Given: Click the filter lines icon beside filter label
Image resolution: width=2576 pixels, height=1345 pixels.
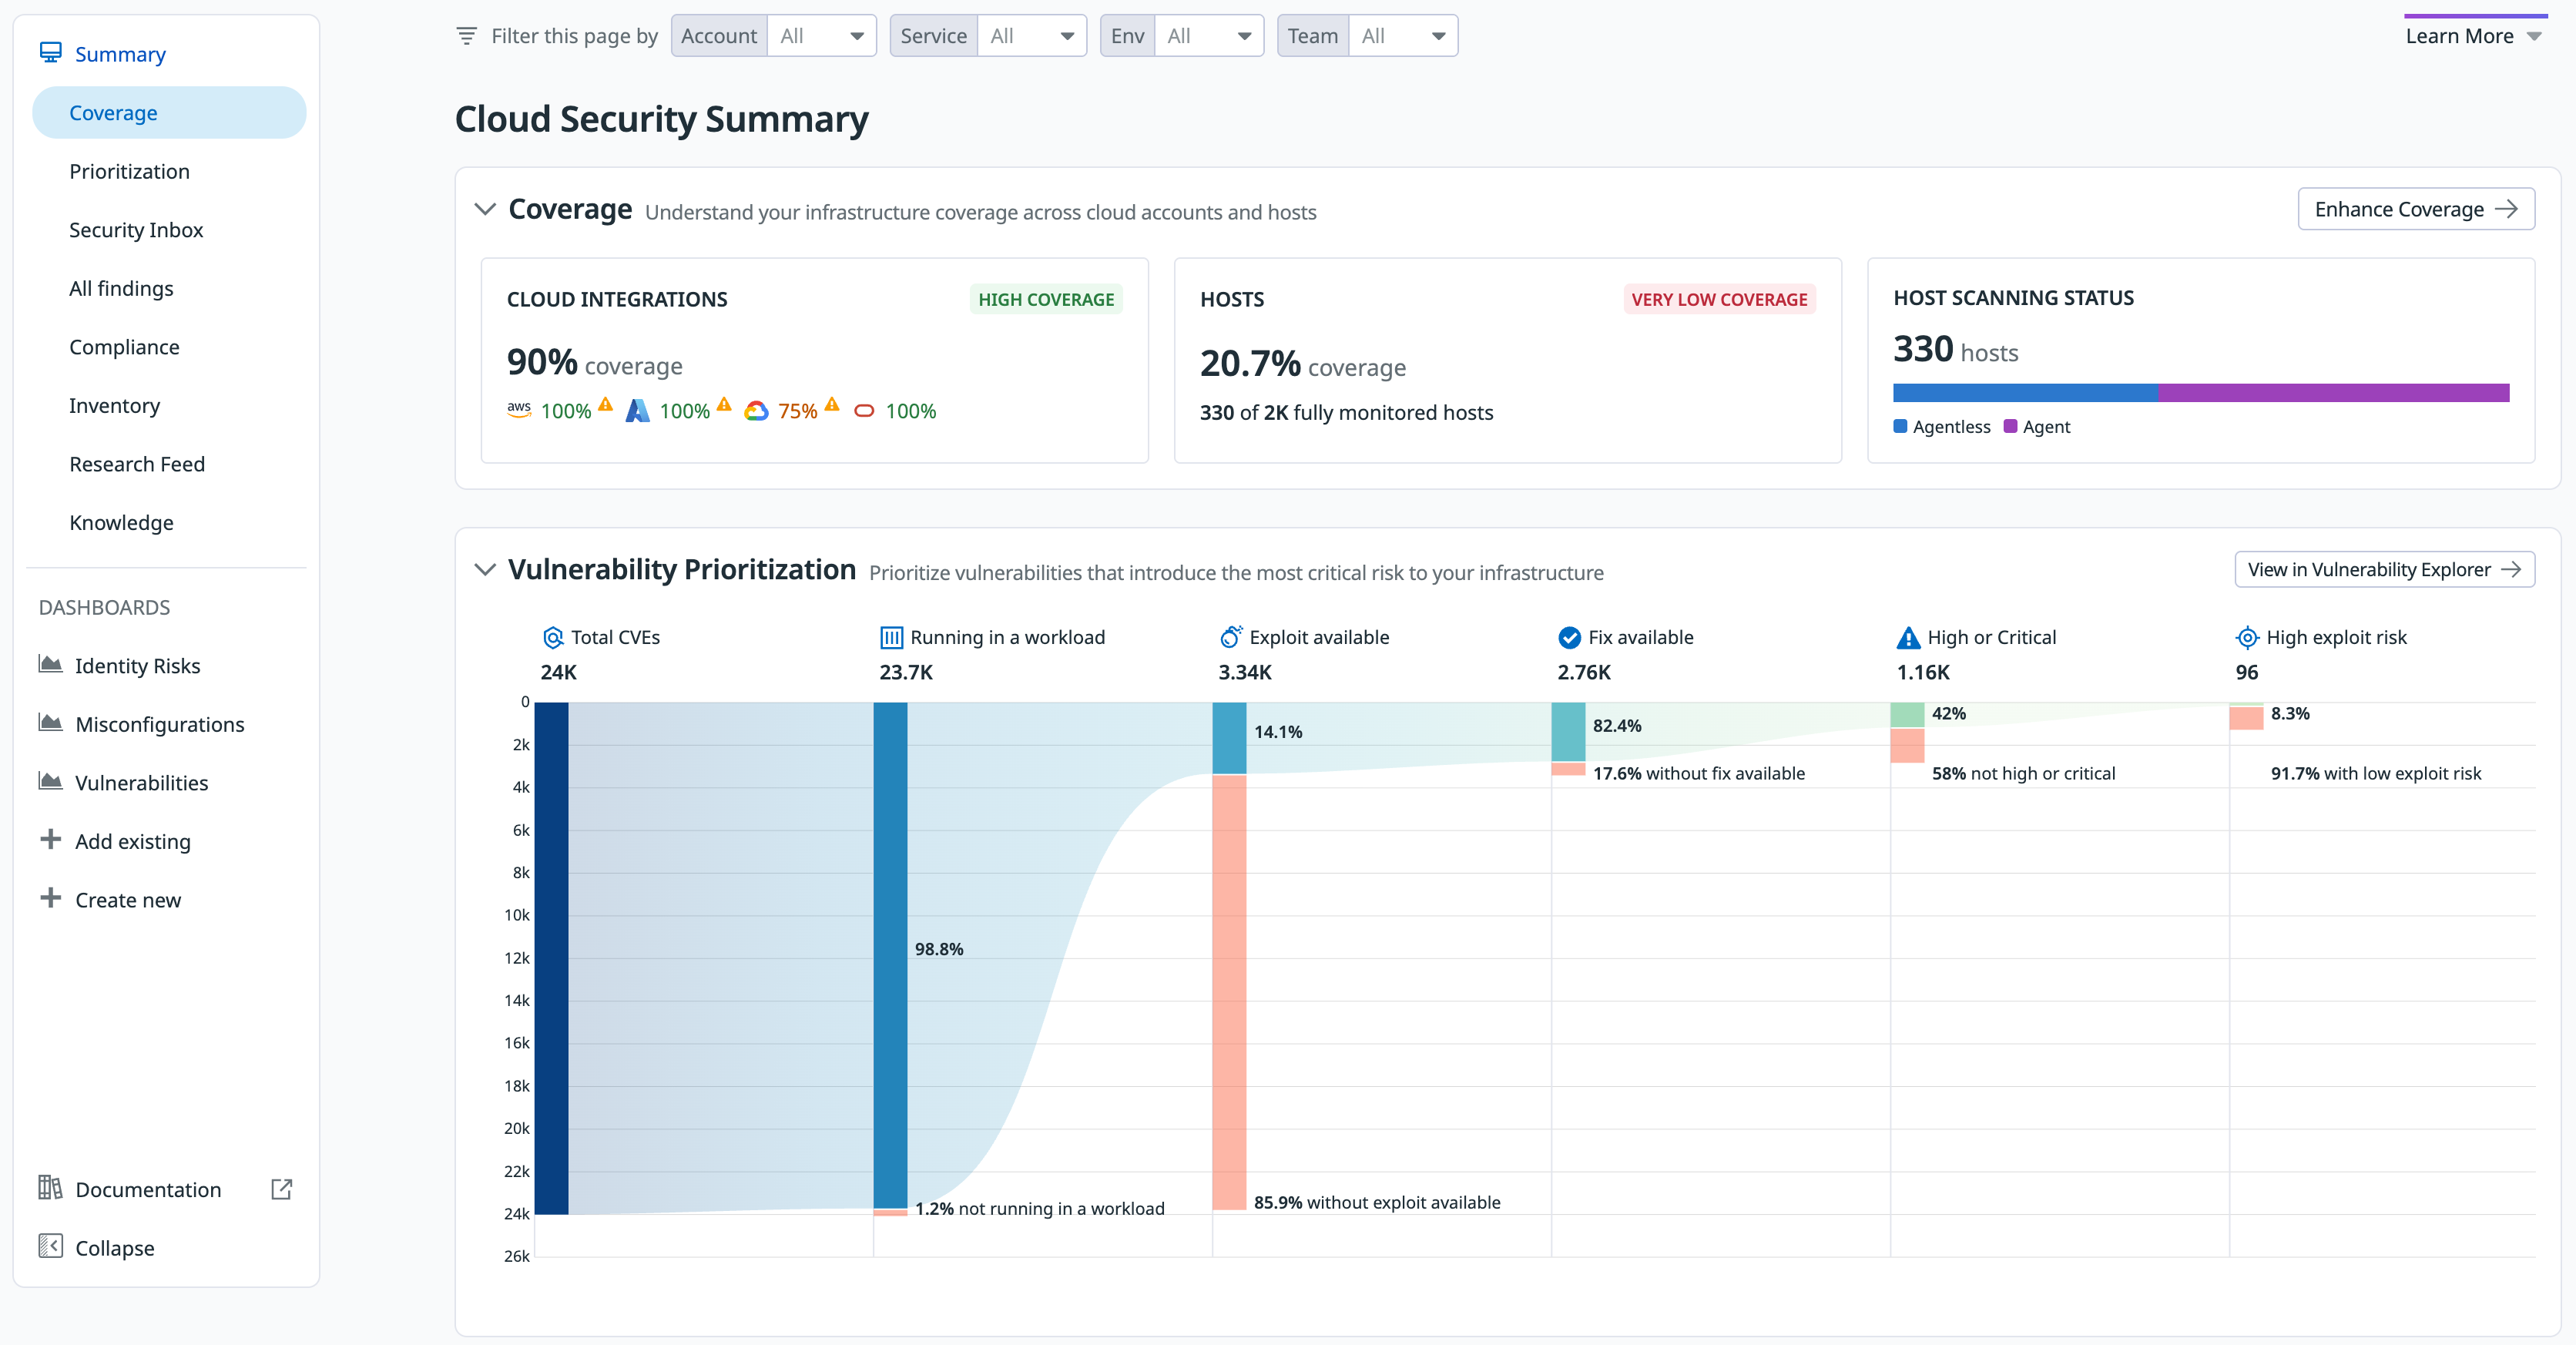Looking at the screenshot, I should [466, 36].
